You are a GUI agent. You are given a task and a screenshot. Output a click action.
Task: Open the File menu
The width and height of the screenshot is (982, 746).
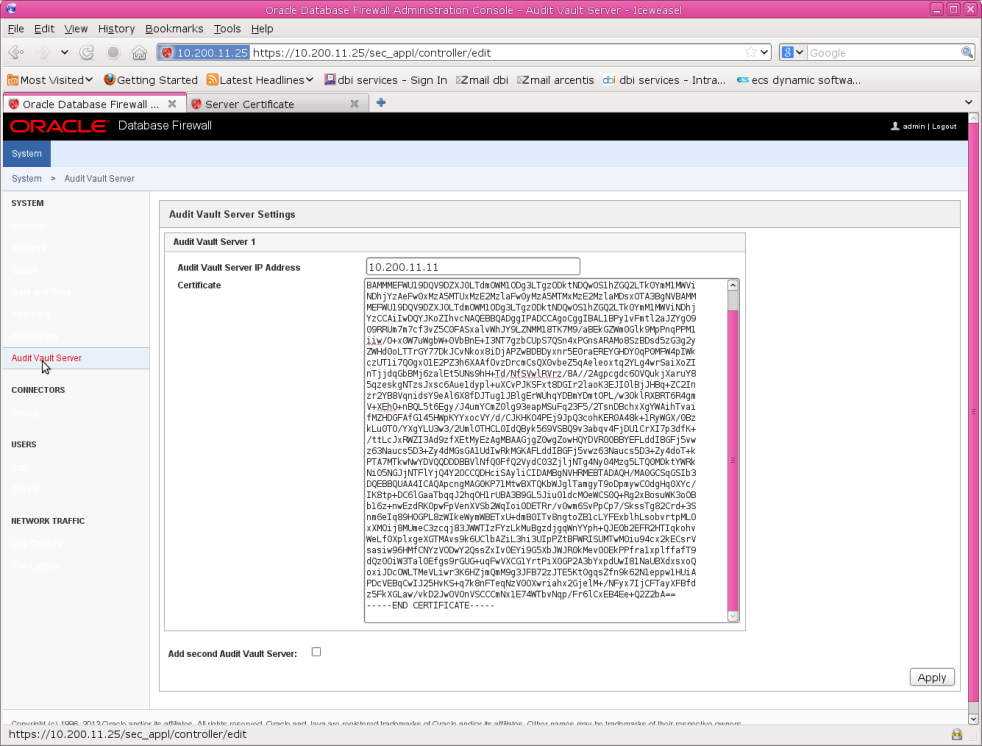click(x=16, y=29)
